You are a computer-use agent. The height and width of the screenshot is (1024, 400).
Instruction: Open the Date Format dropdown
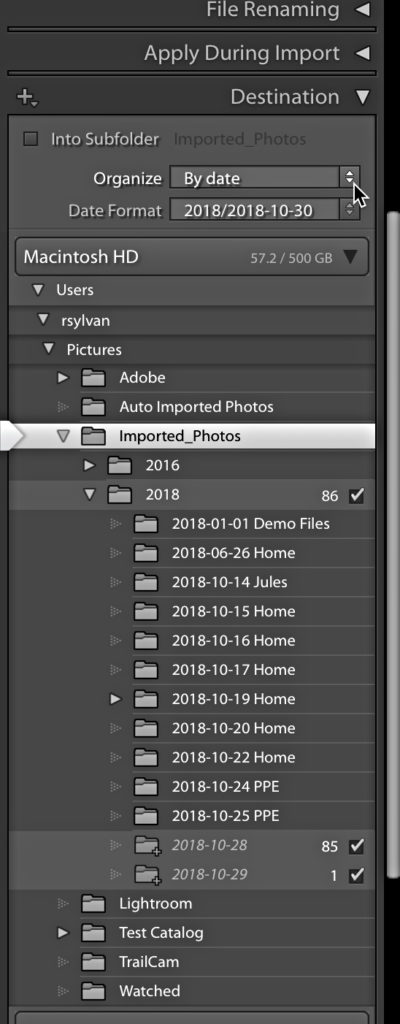coord(265,210)
